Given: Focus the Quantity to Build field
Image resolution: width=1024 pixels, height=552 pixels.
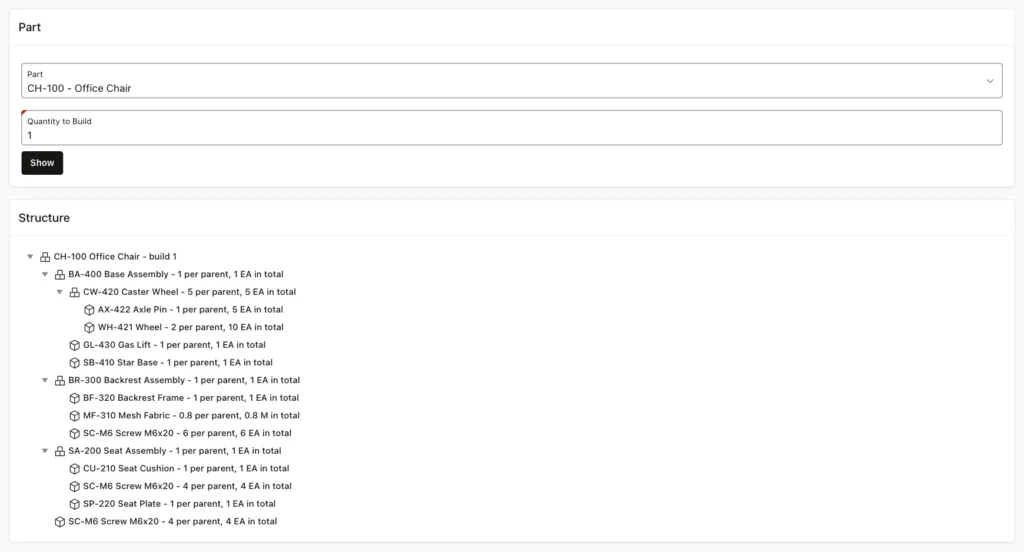Looking at the screenshot, I should (x=511, y=128).
